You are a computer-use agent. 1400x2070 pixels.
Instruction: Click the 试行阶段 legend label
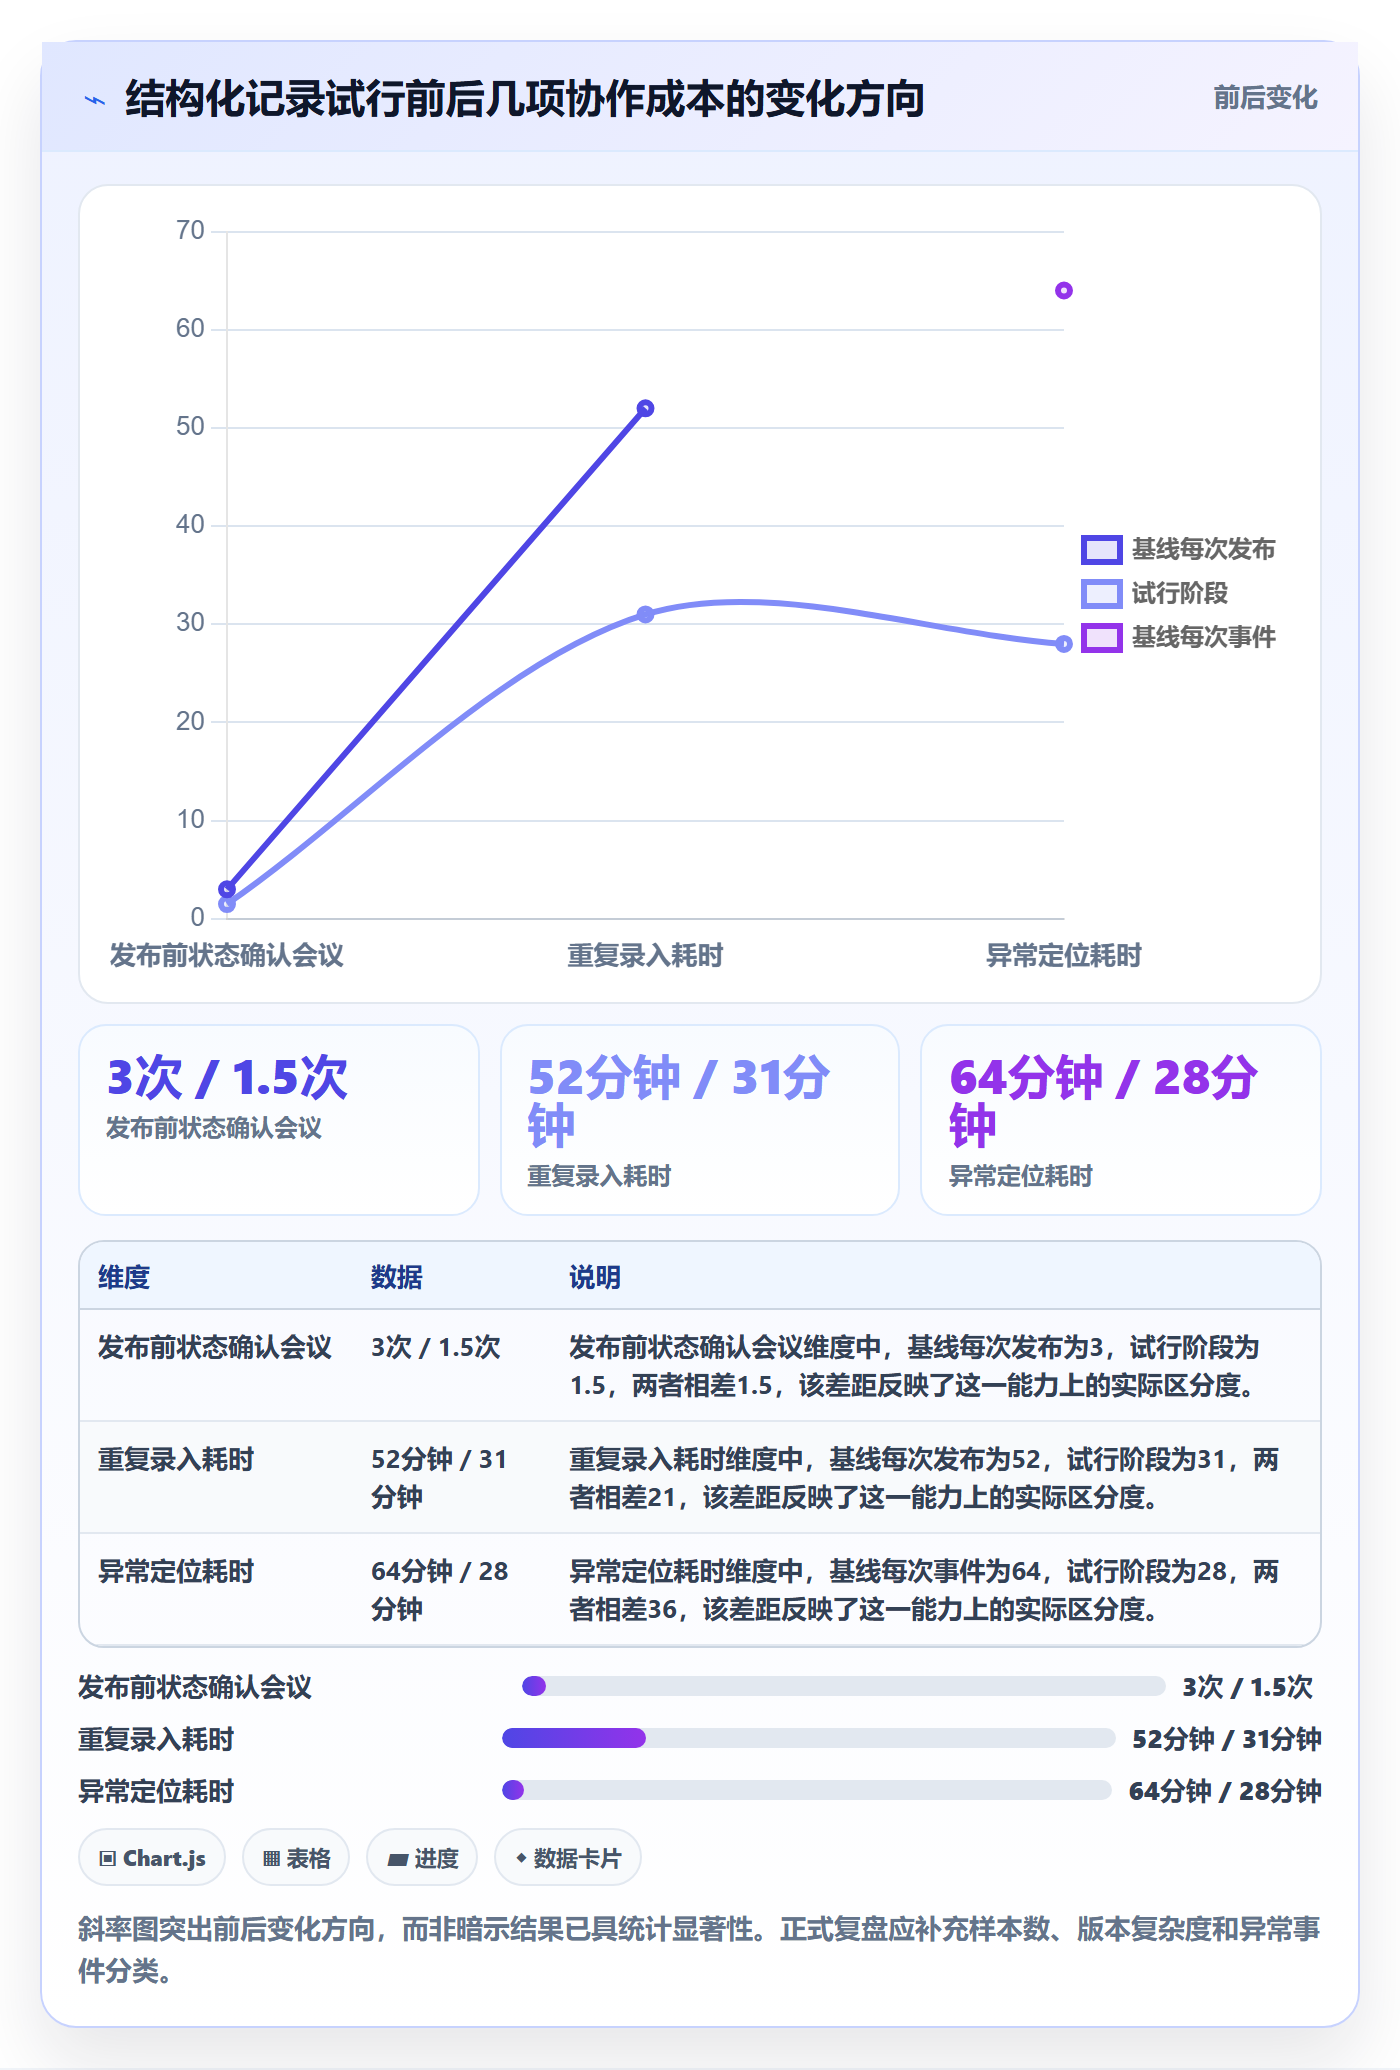(x=1179, y=594)
